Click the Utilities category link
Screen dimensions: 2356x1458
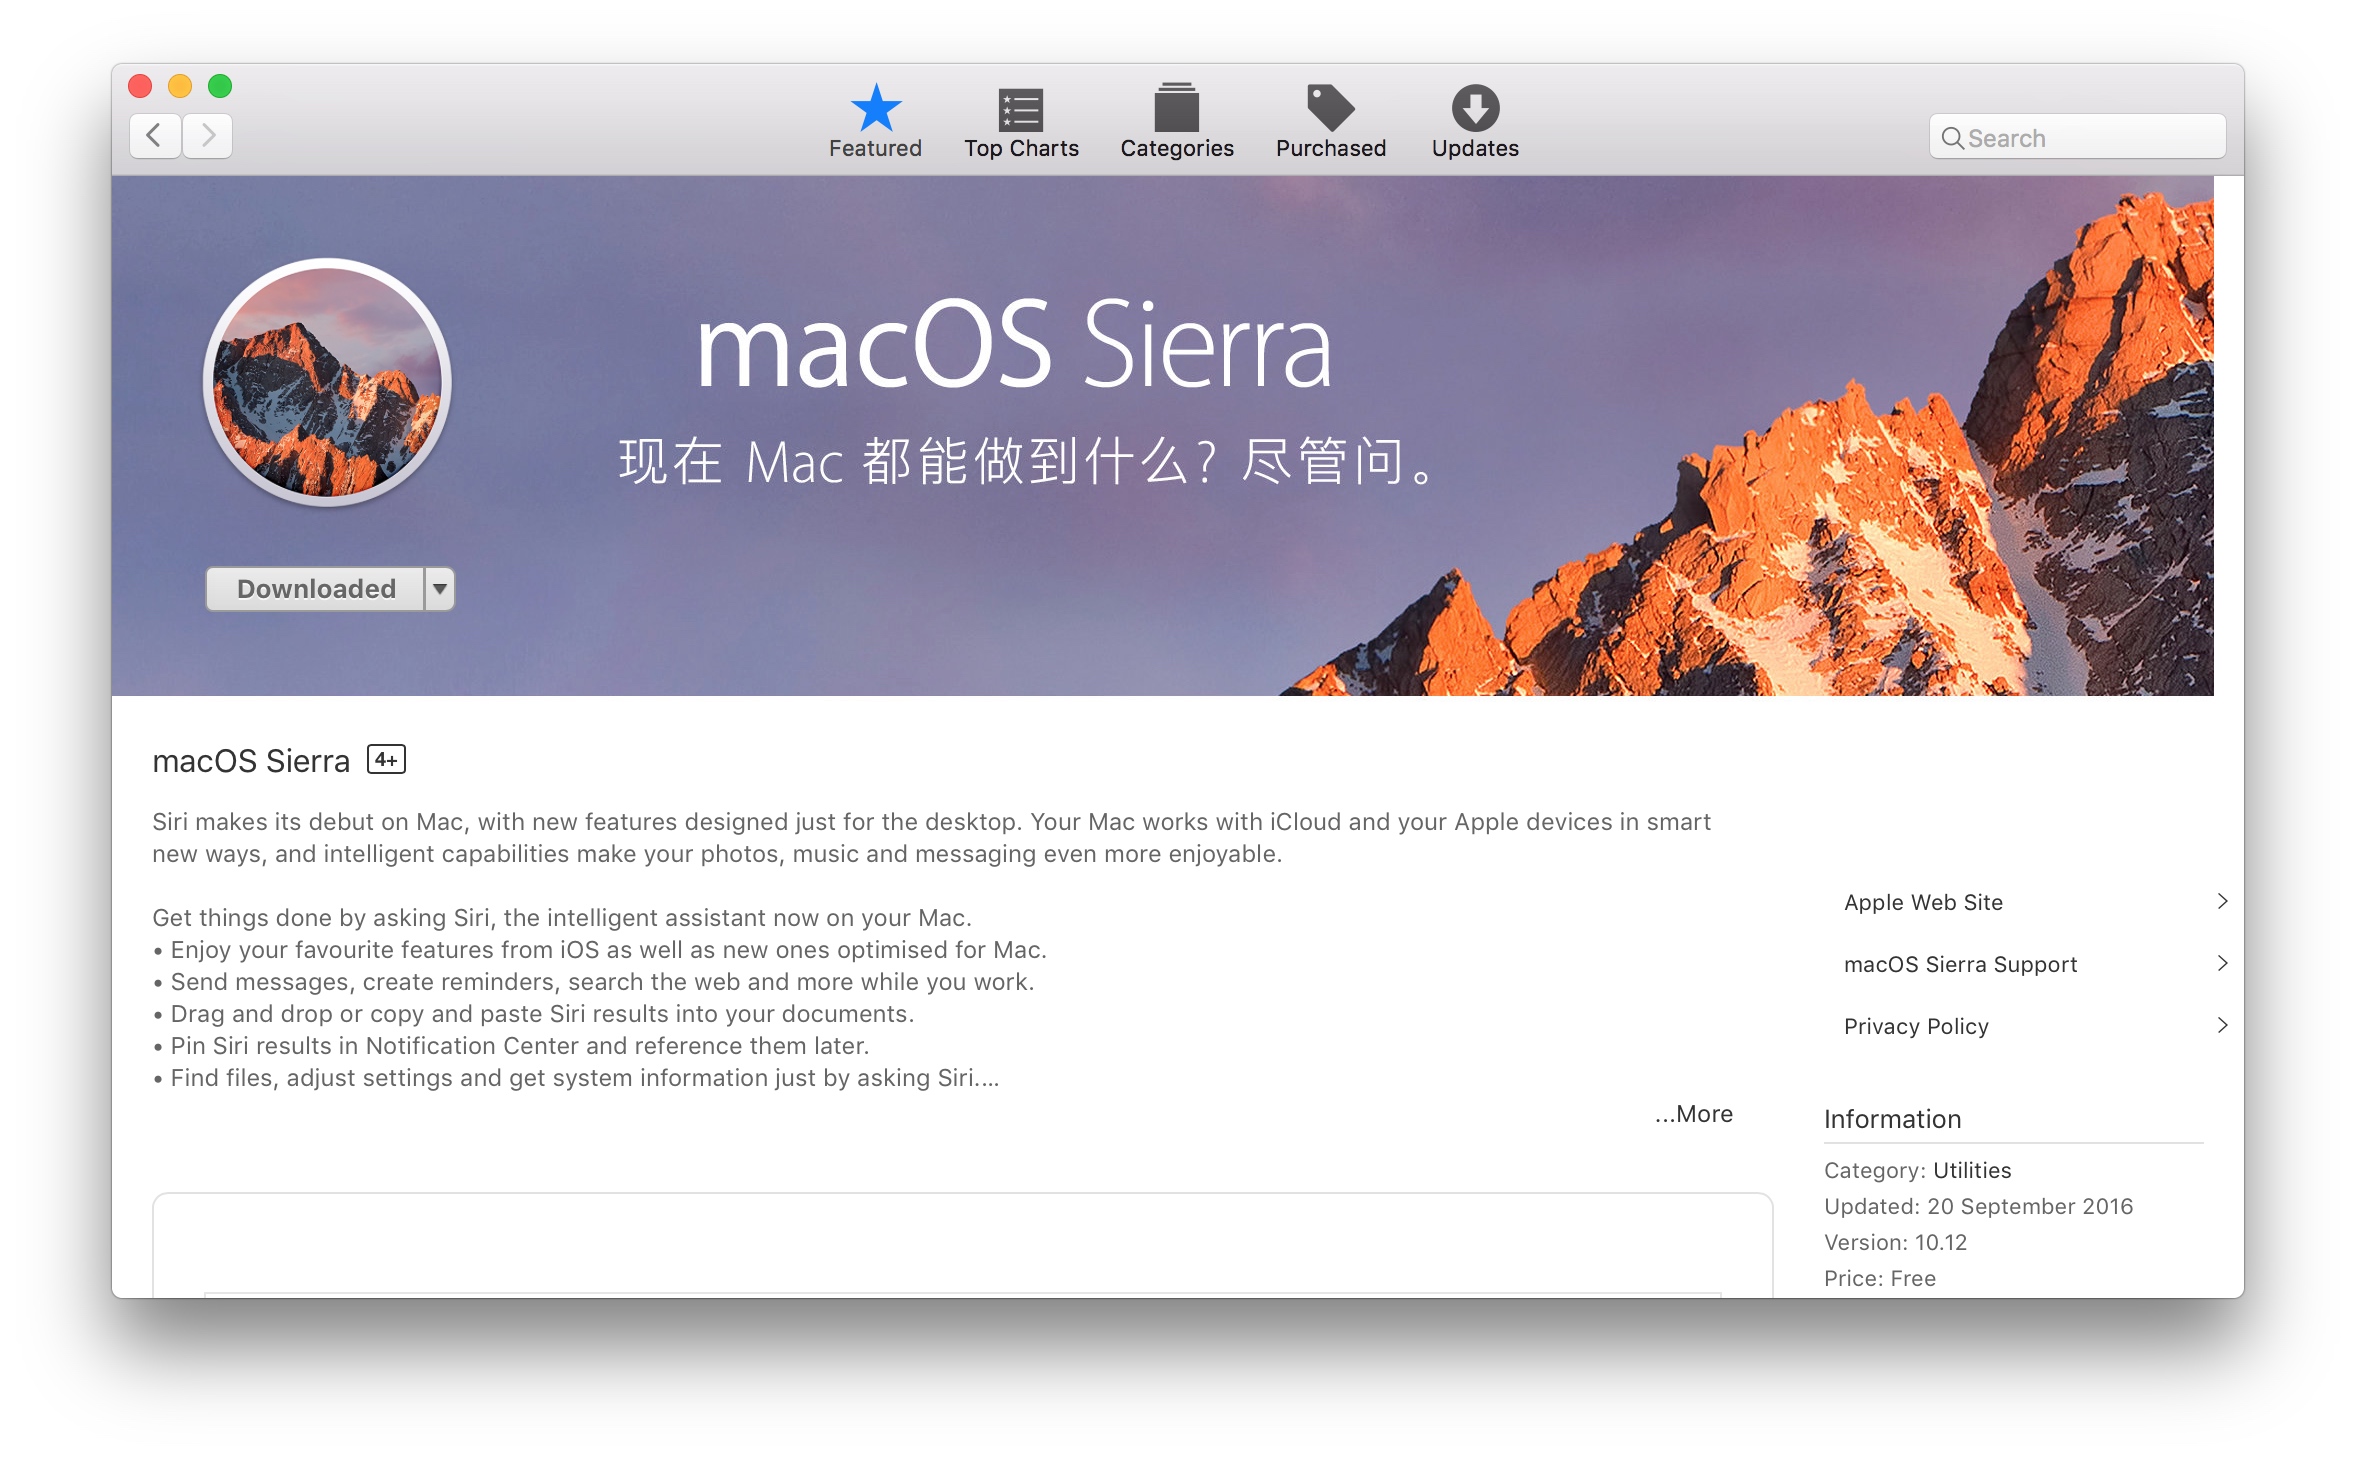(x=1972, y=1170)
